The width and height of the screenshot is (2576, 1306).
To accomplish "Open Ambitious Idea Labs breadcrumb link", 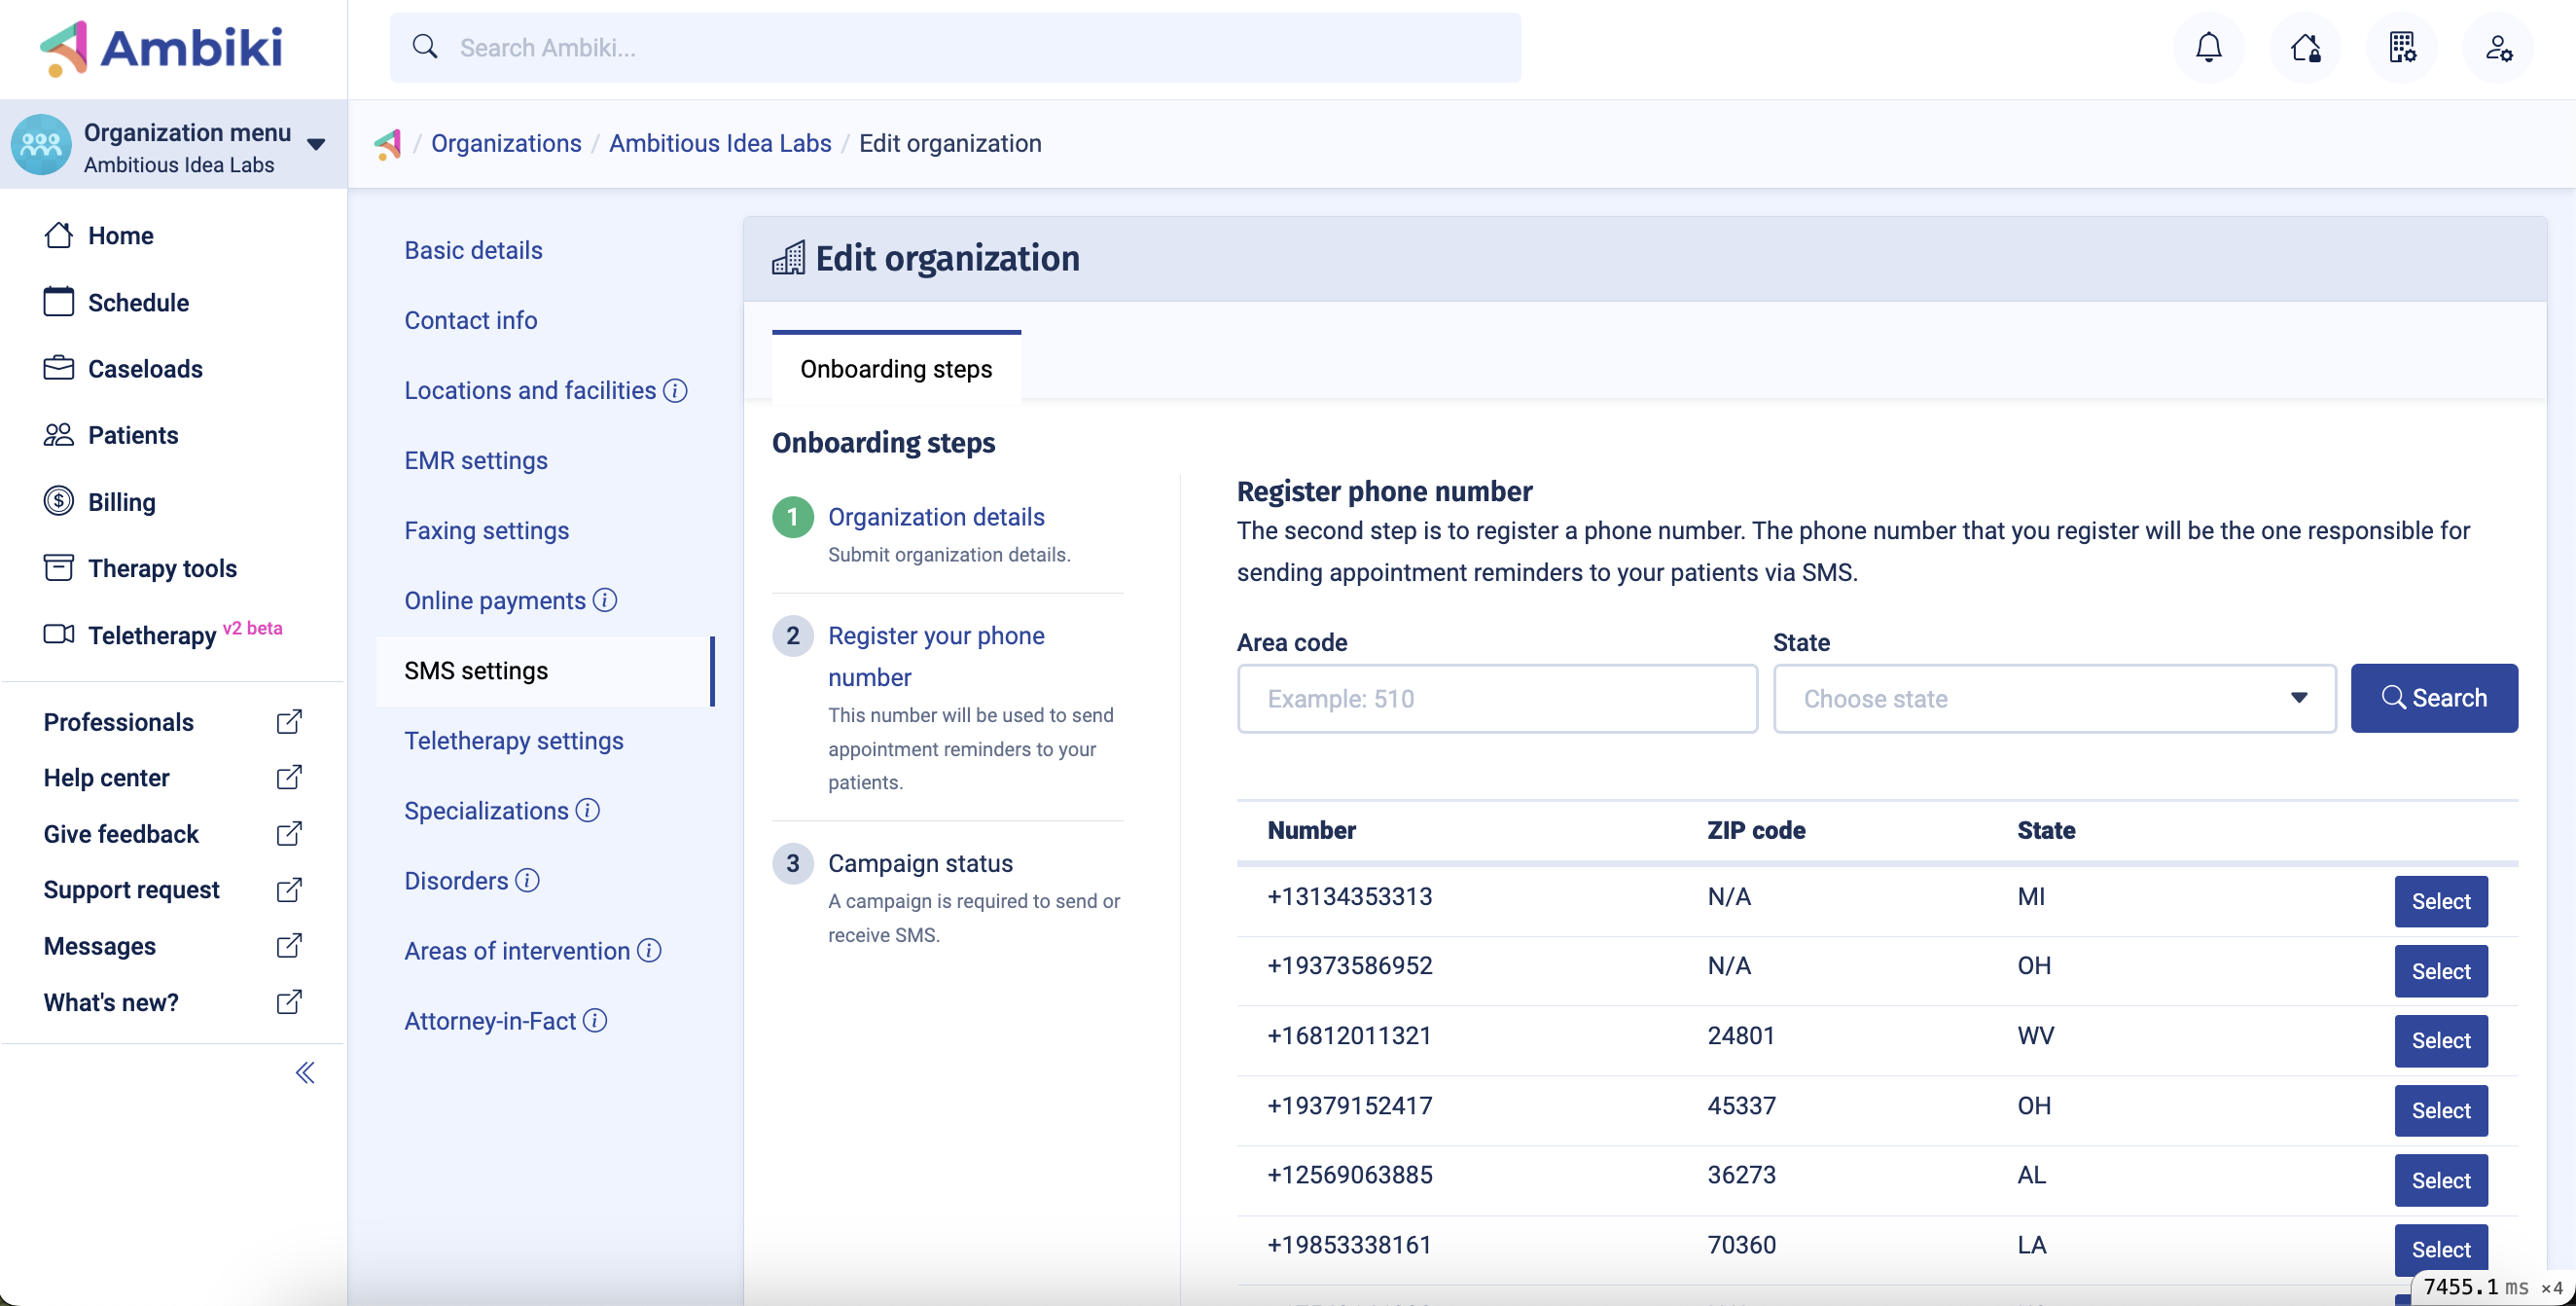I will pos(720,144).
